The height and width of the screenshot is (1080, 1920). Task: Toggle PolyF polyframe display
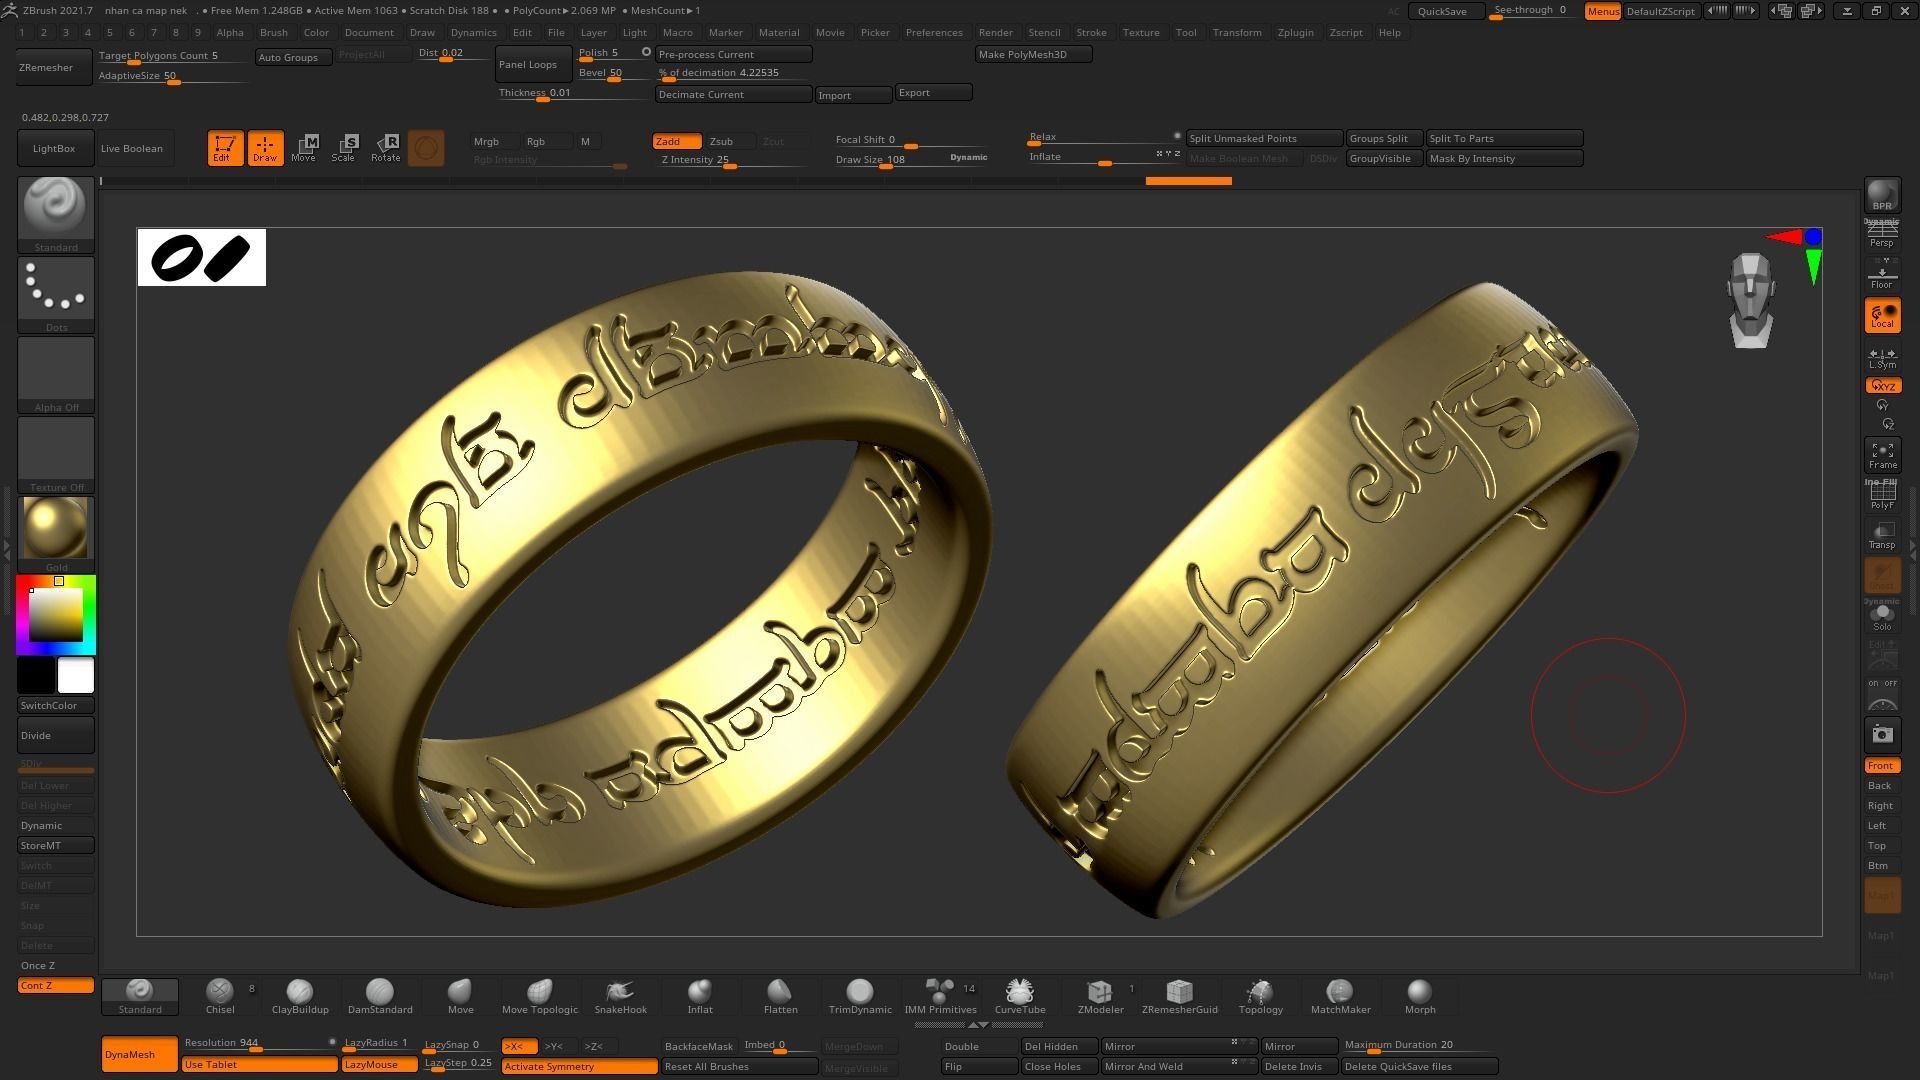coord(1882,496)
